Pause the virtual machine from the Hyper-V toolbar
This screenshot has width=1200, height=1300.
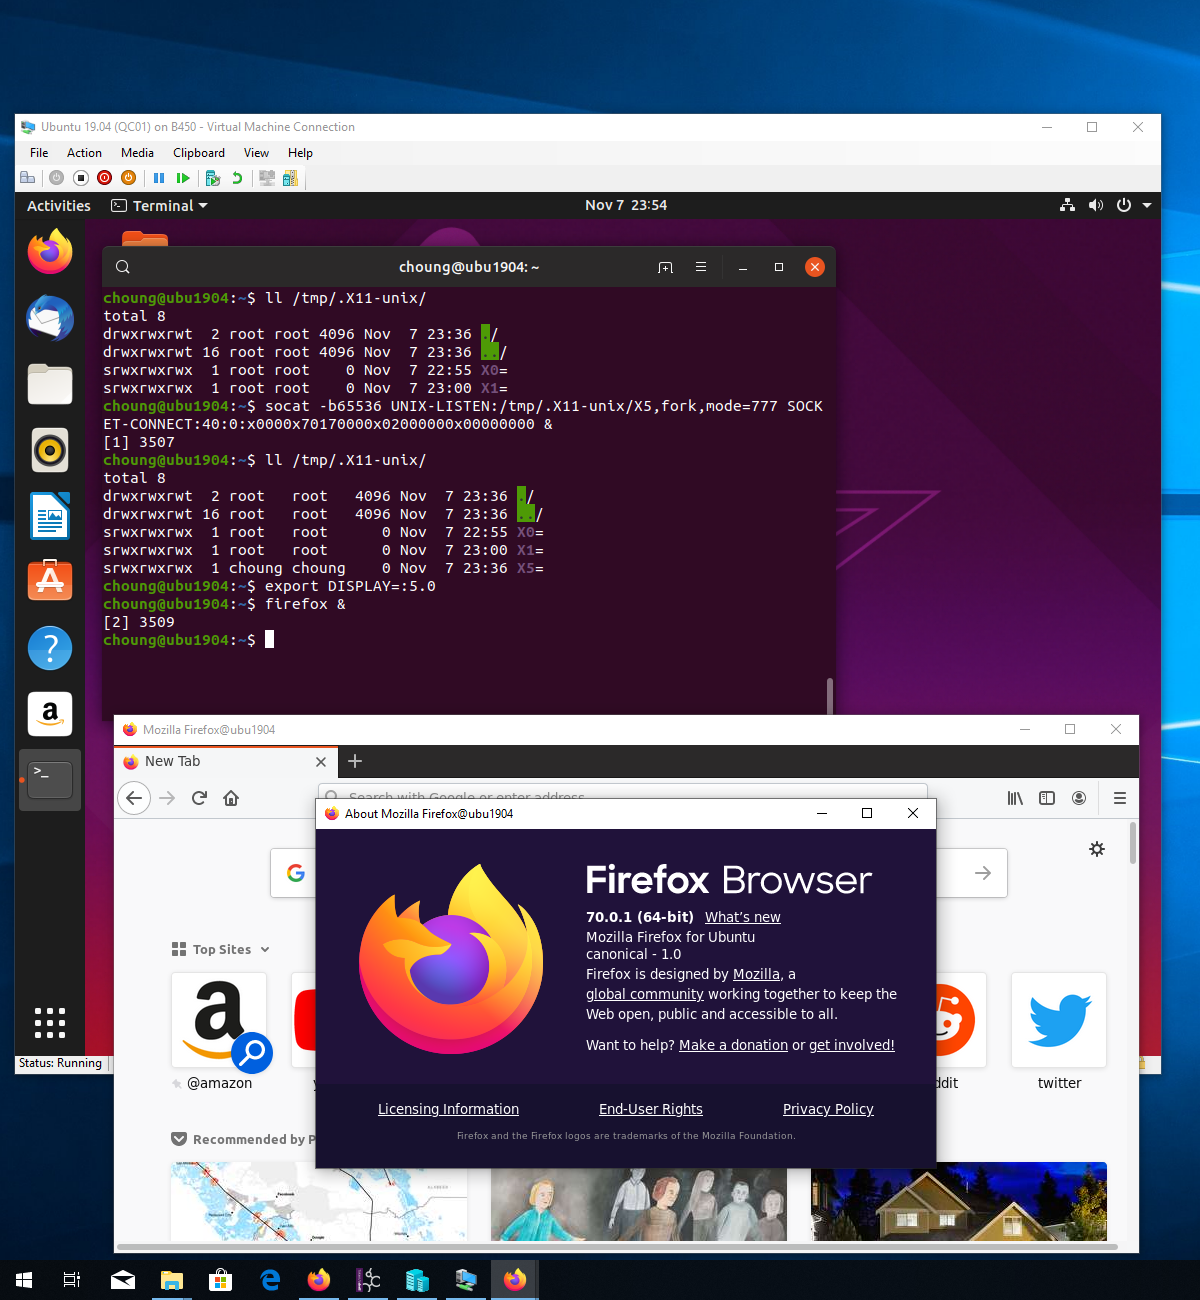[158, 178]
